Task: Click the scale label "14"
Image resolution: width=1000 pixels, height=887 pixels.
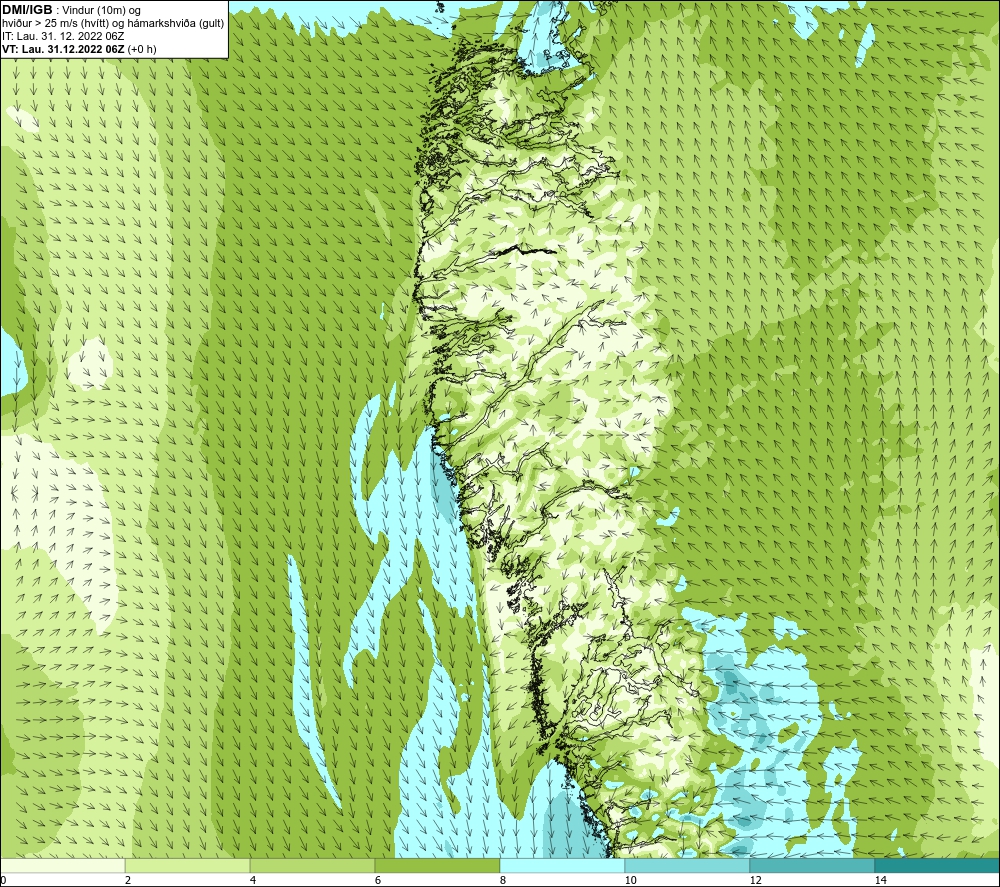Action: pyautogui.click(x=880, y=880)
